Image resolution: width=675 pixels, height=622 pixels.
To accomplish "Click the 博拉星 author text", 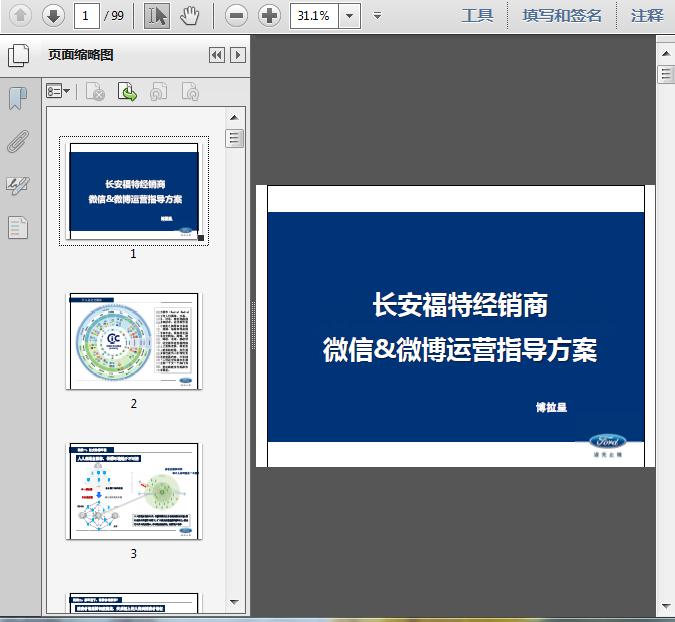I will pos(551,407).
